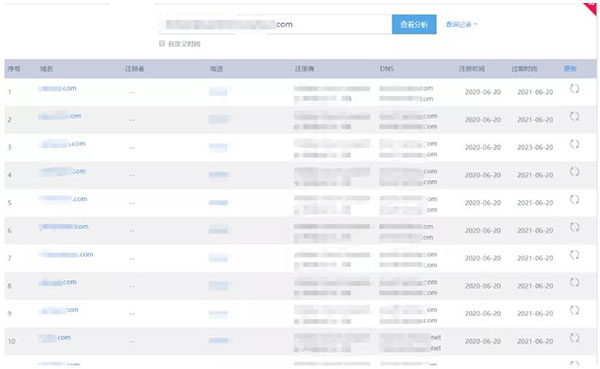Viewport: 600px width, 369px height.
Task: Click the blue header link in last column
Action: click(x=570, y=69)
